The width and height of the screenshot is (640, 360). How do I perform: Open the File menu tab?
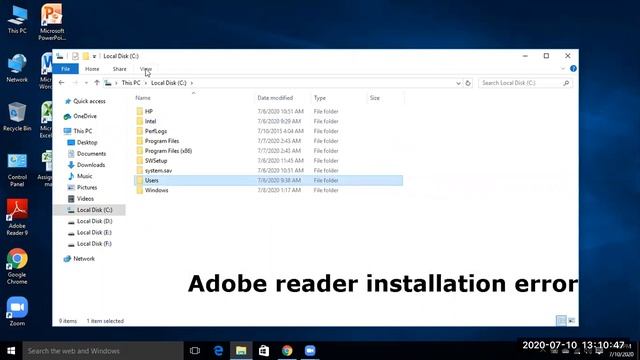(x=65, y=69)
